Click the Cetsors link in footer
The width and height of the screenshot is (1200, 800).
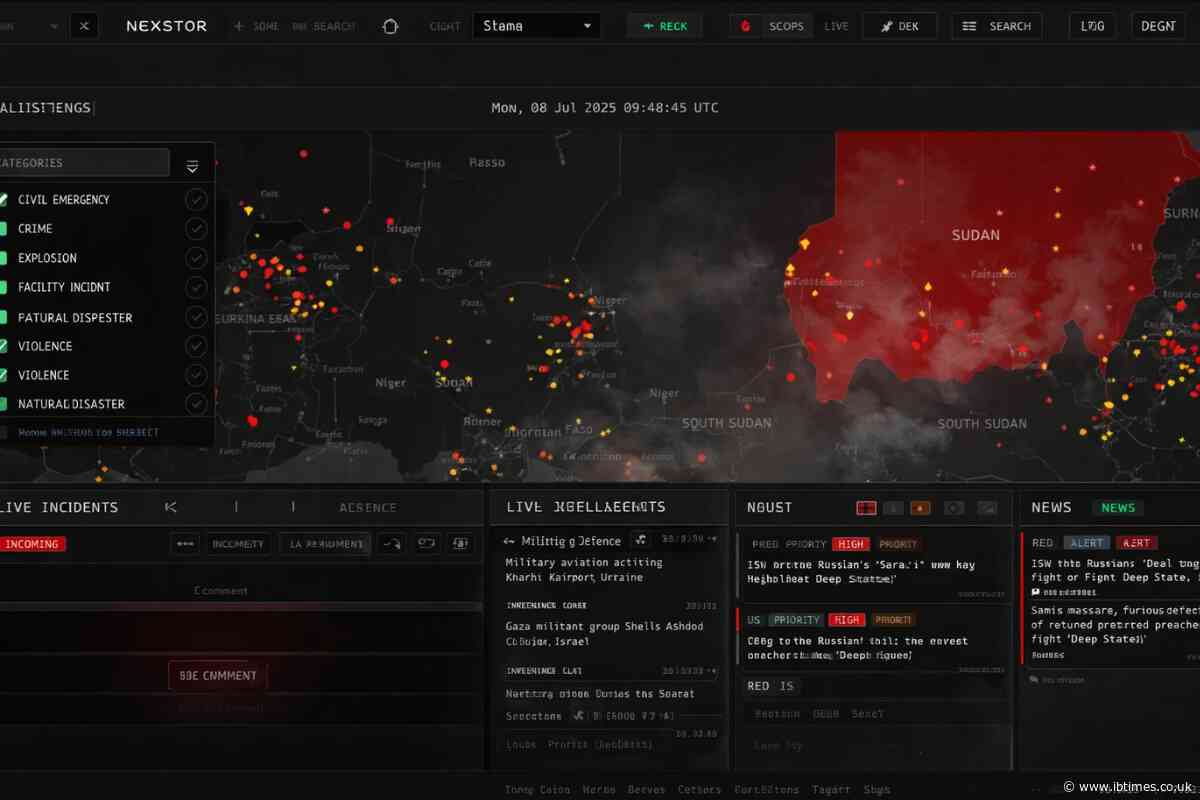699,789
